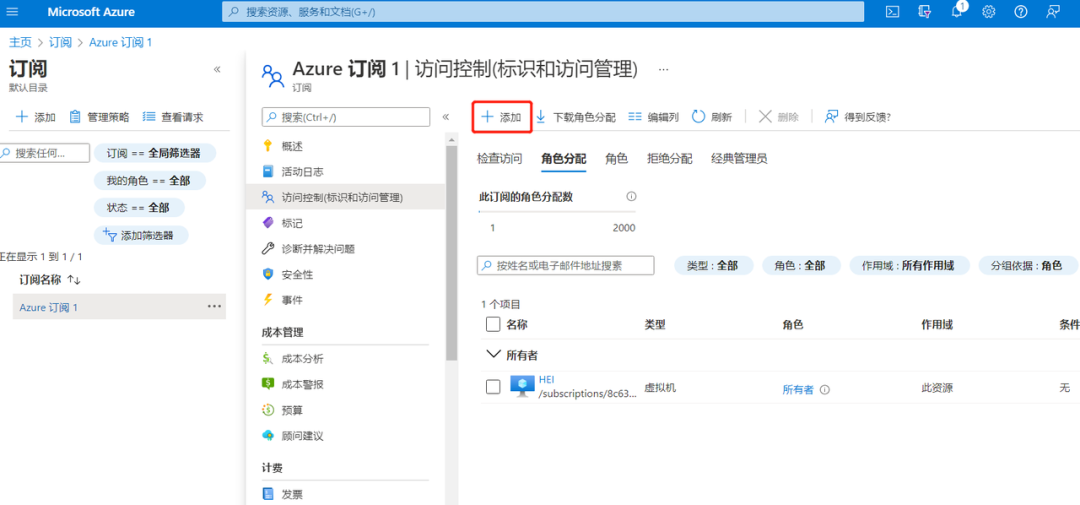Click 查看请求 in the subscriptions pane
This screenshot has height=505, width=1080.
click(173, 117)
